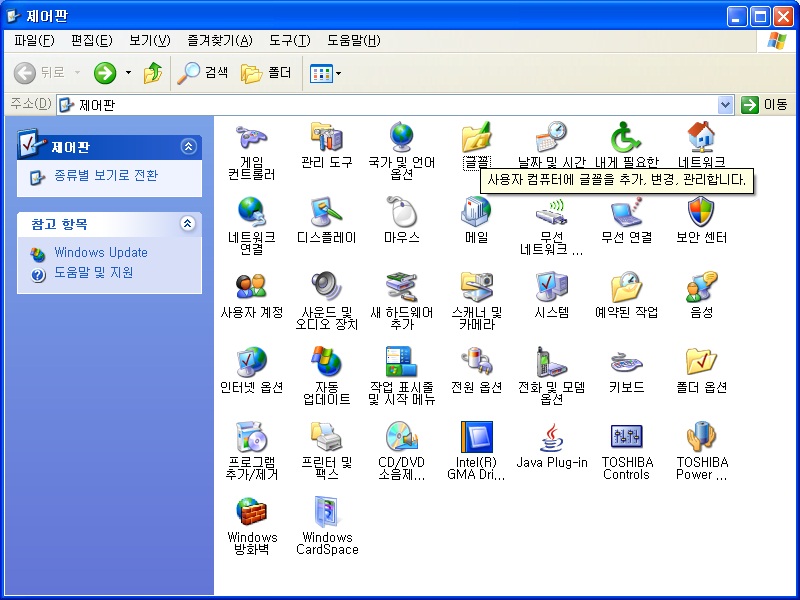Open 네트워크 연결 icon
The image size is (800, 600).
pos(252,212)
